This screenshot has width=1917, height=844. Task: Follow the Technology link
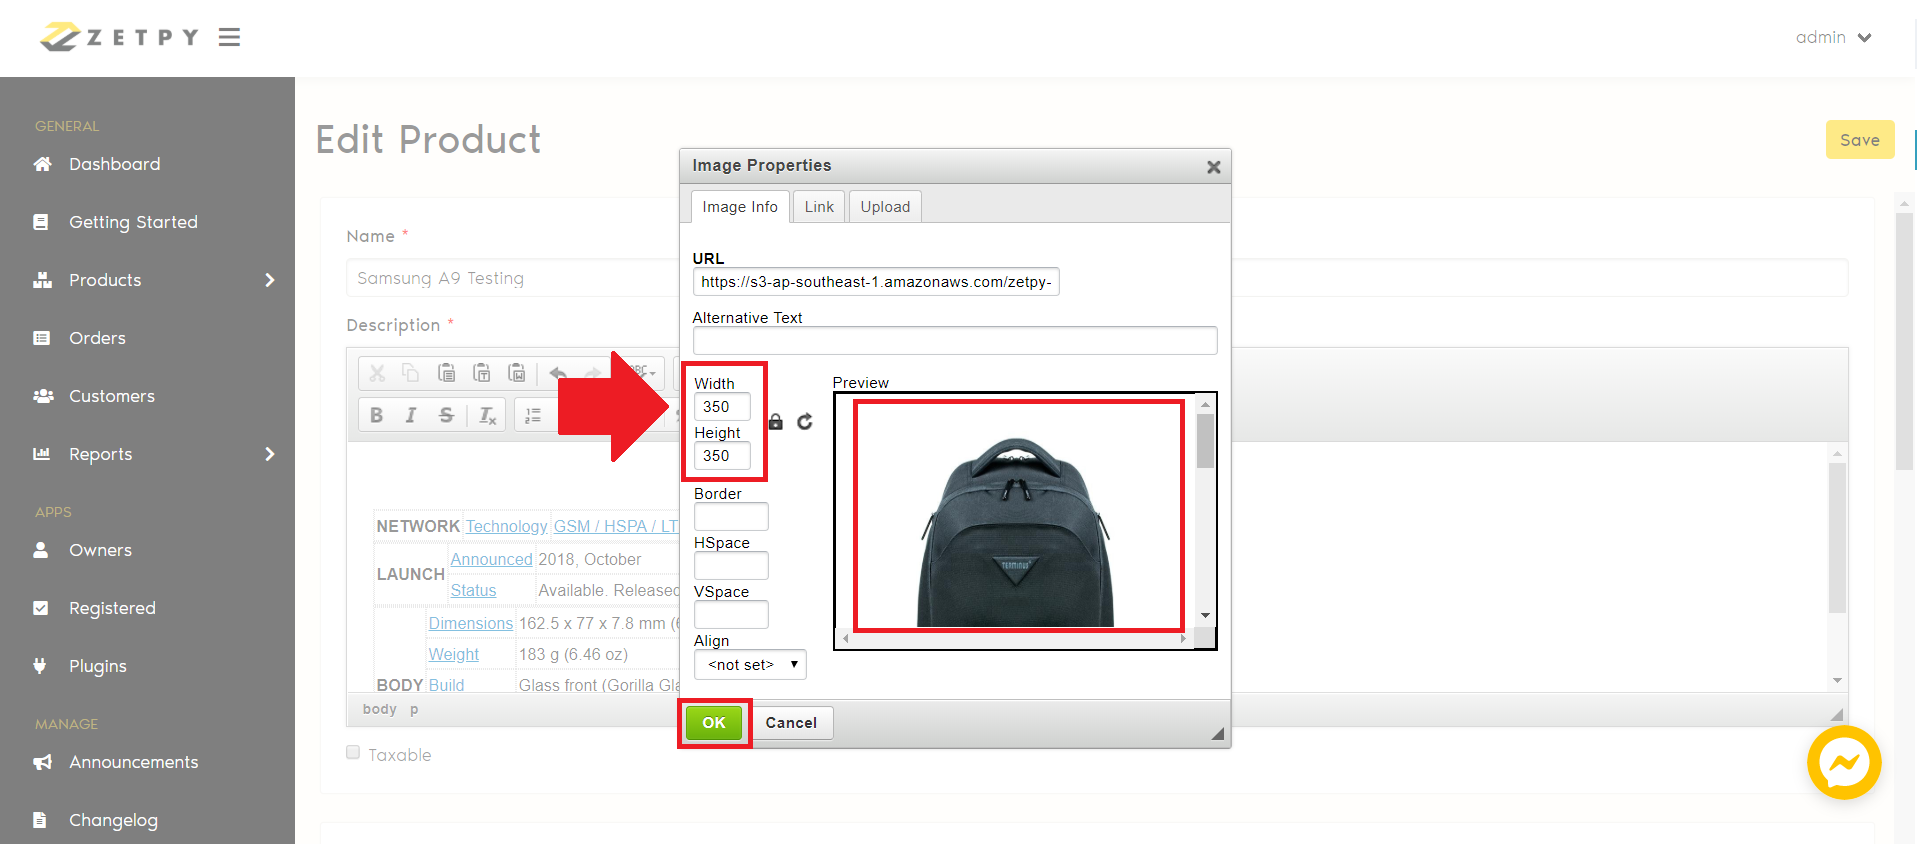point(506,526)
